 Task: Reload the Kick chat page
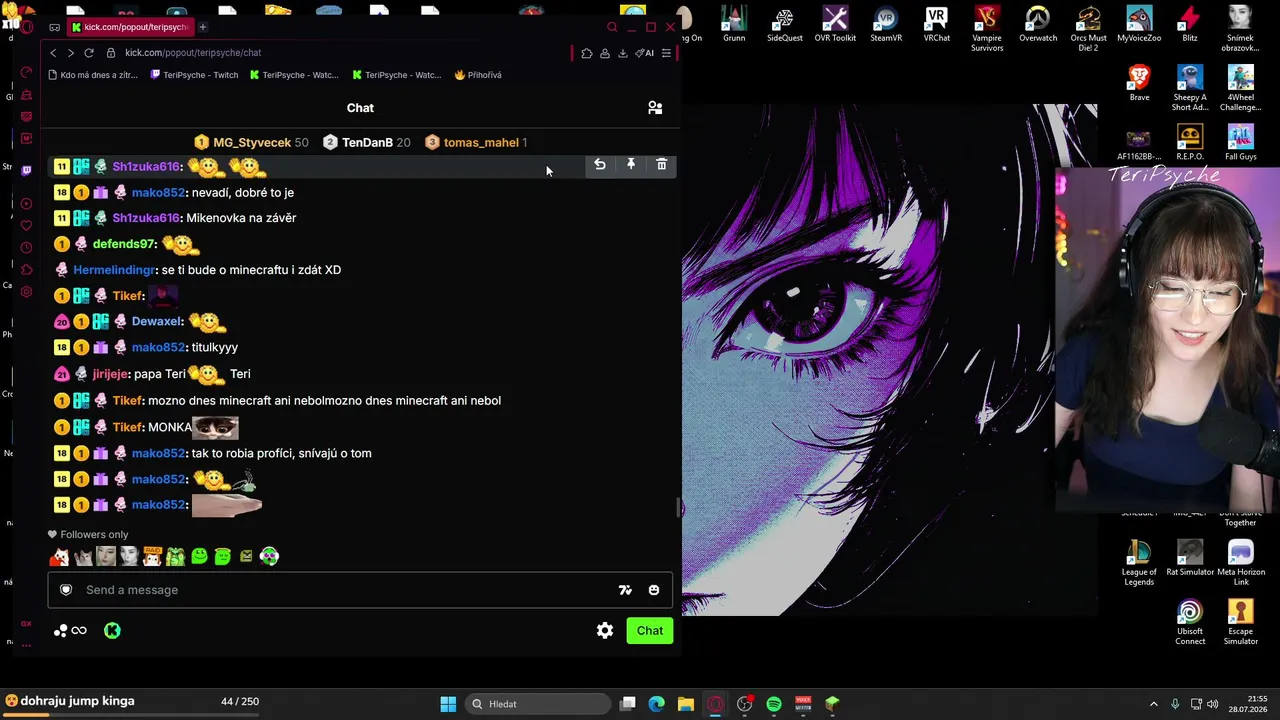89,53
